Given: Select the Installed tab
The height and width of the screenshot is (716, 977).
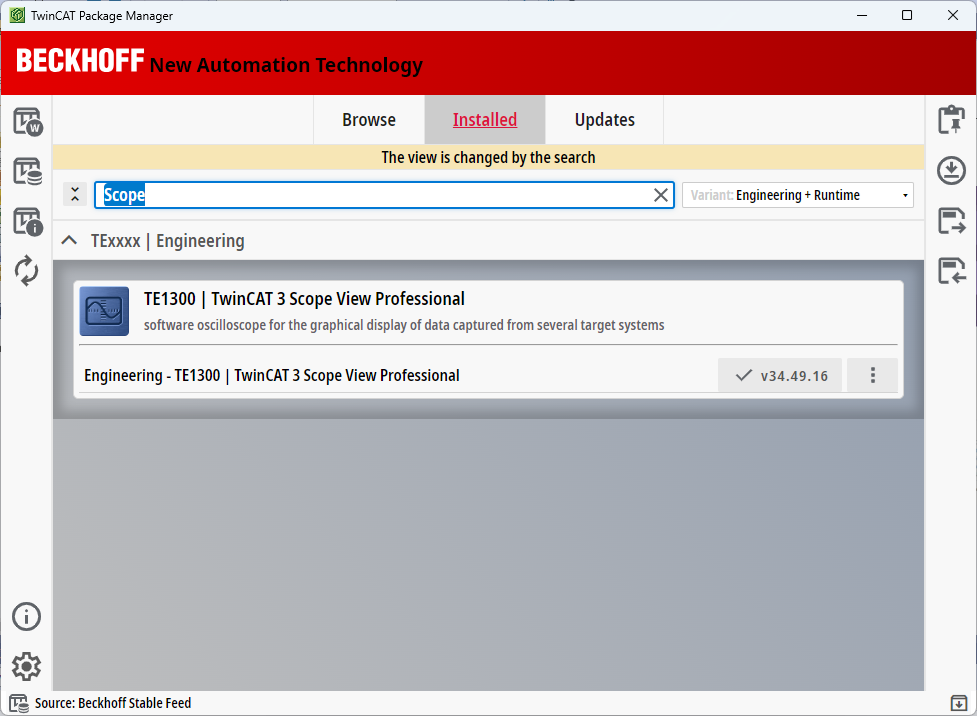Looking at the screenshot, I should (485, 120).
